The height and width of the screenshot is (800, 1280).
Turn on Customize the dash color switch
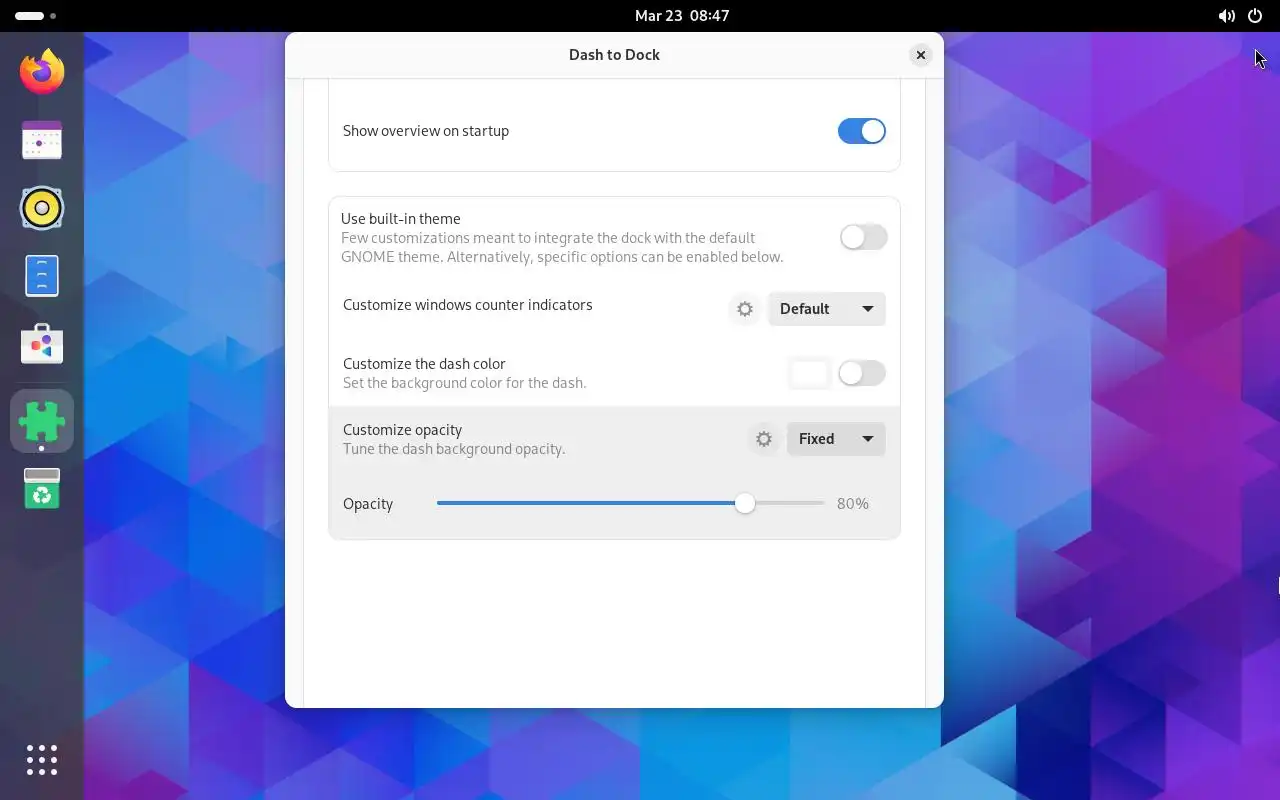tap(862, 373)
